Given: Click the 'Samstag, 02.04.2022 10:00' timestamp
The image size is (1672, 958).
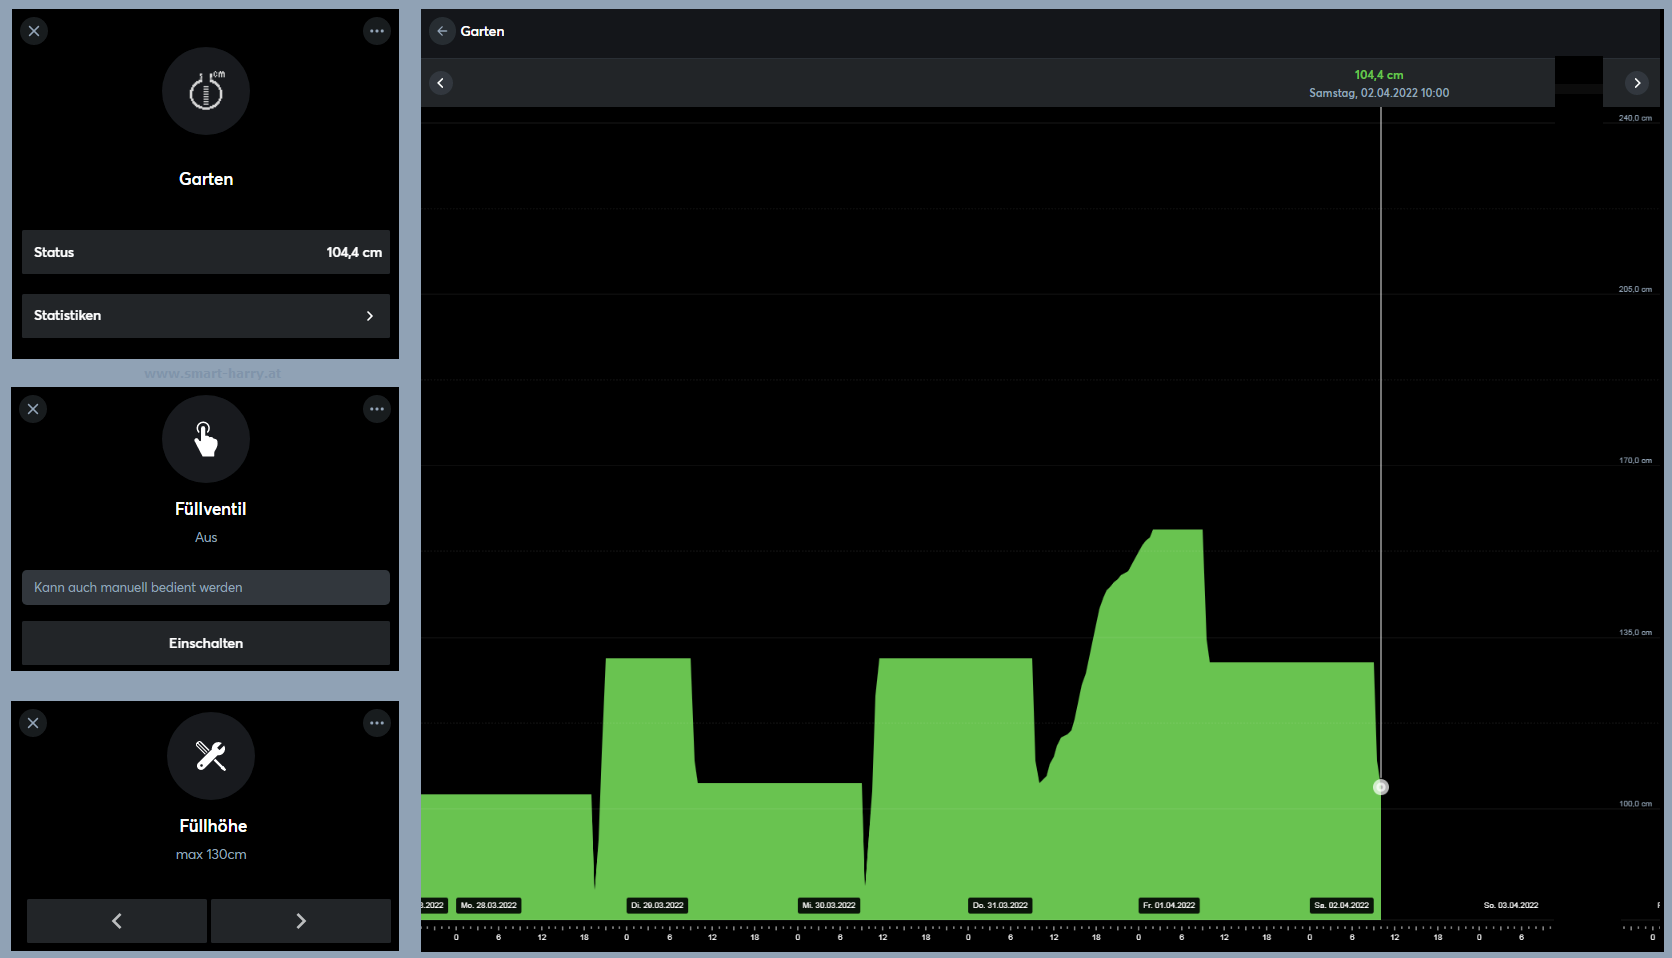Looking at the screenshot, I should pyautogui.click(x=1379, y=93).
